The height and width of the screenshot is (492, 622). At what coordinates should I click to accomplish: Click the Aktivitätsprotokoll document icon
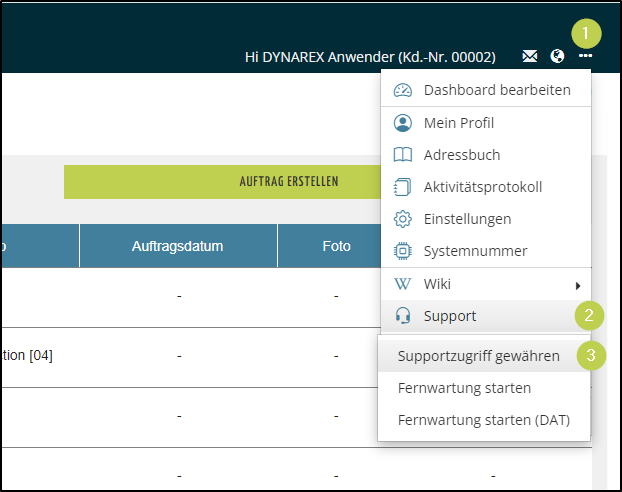pos(403,187)
